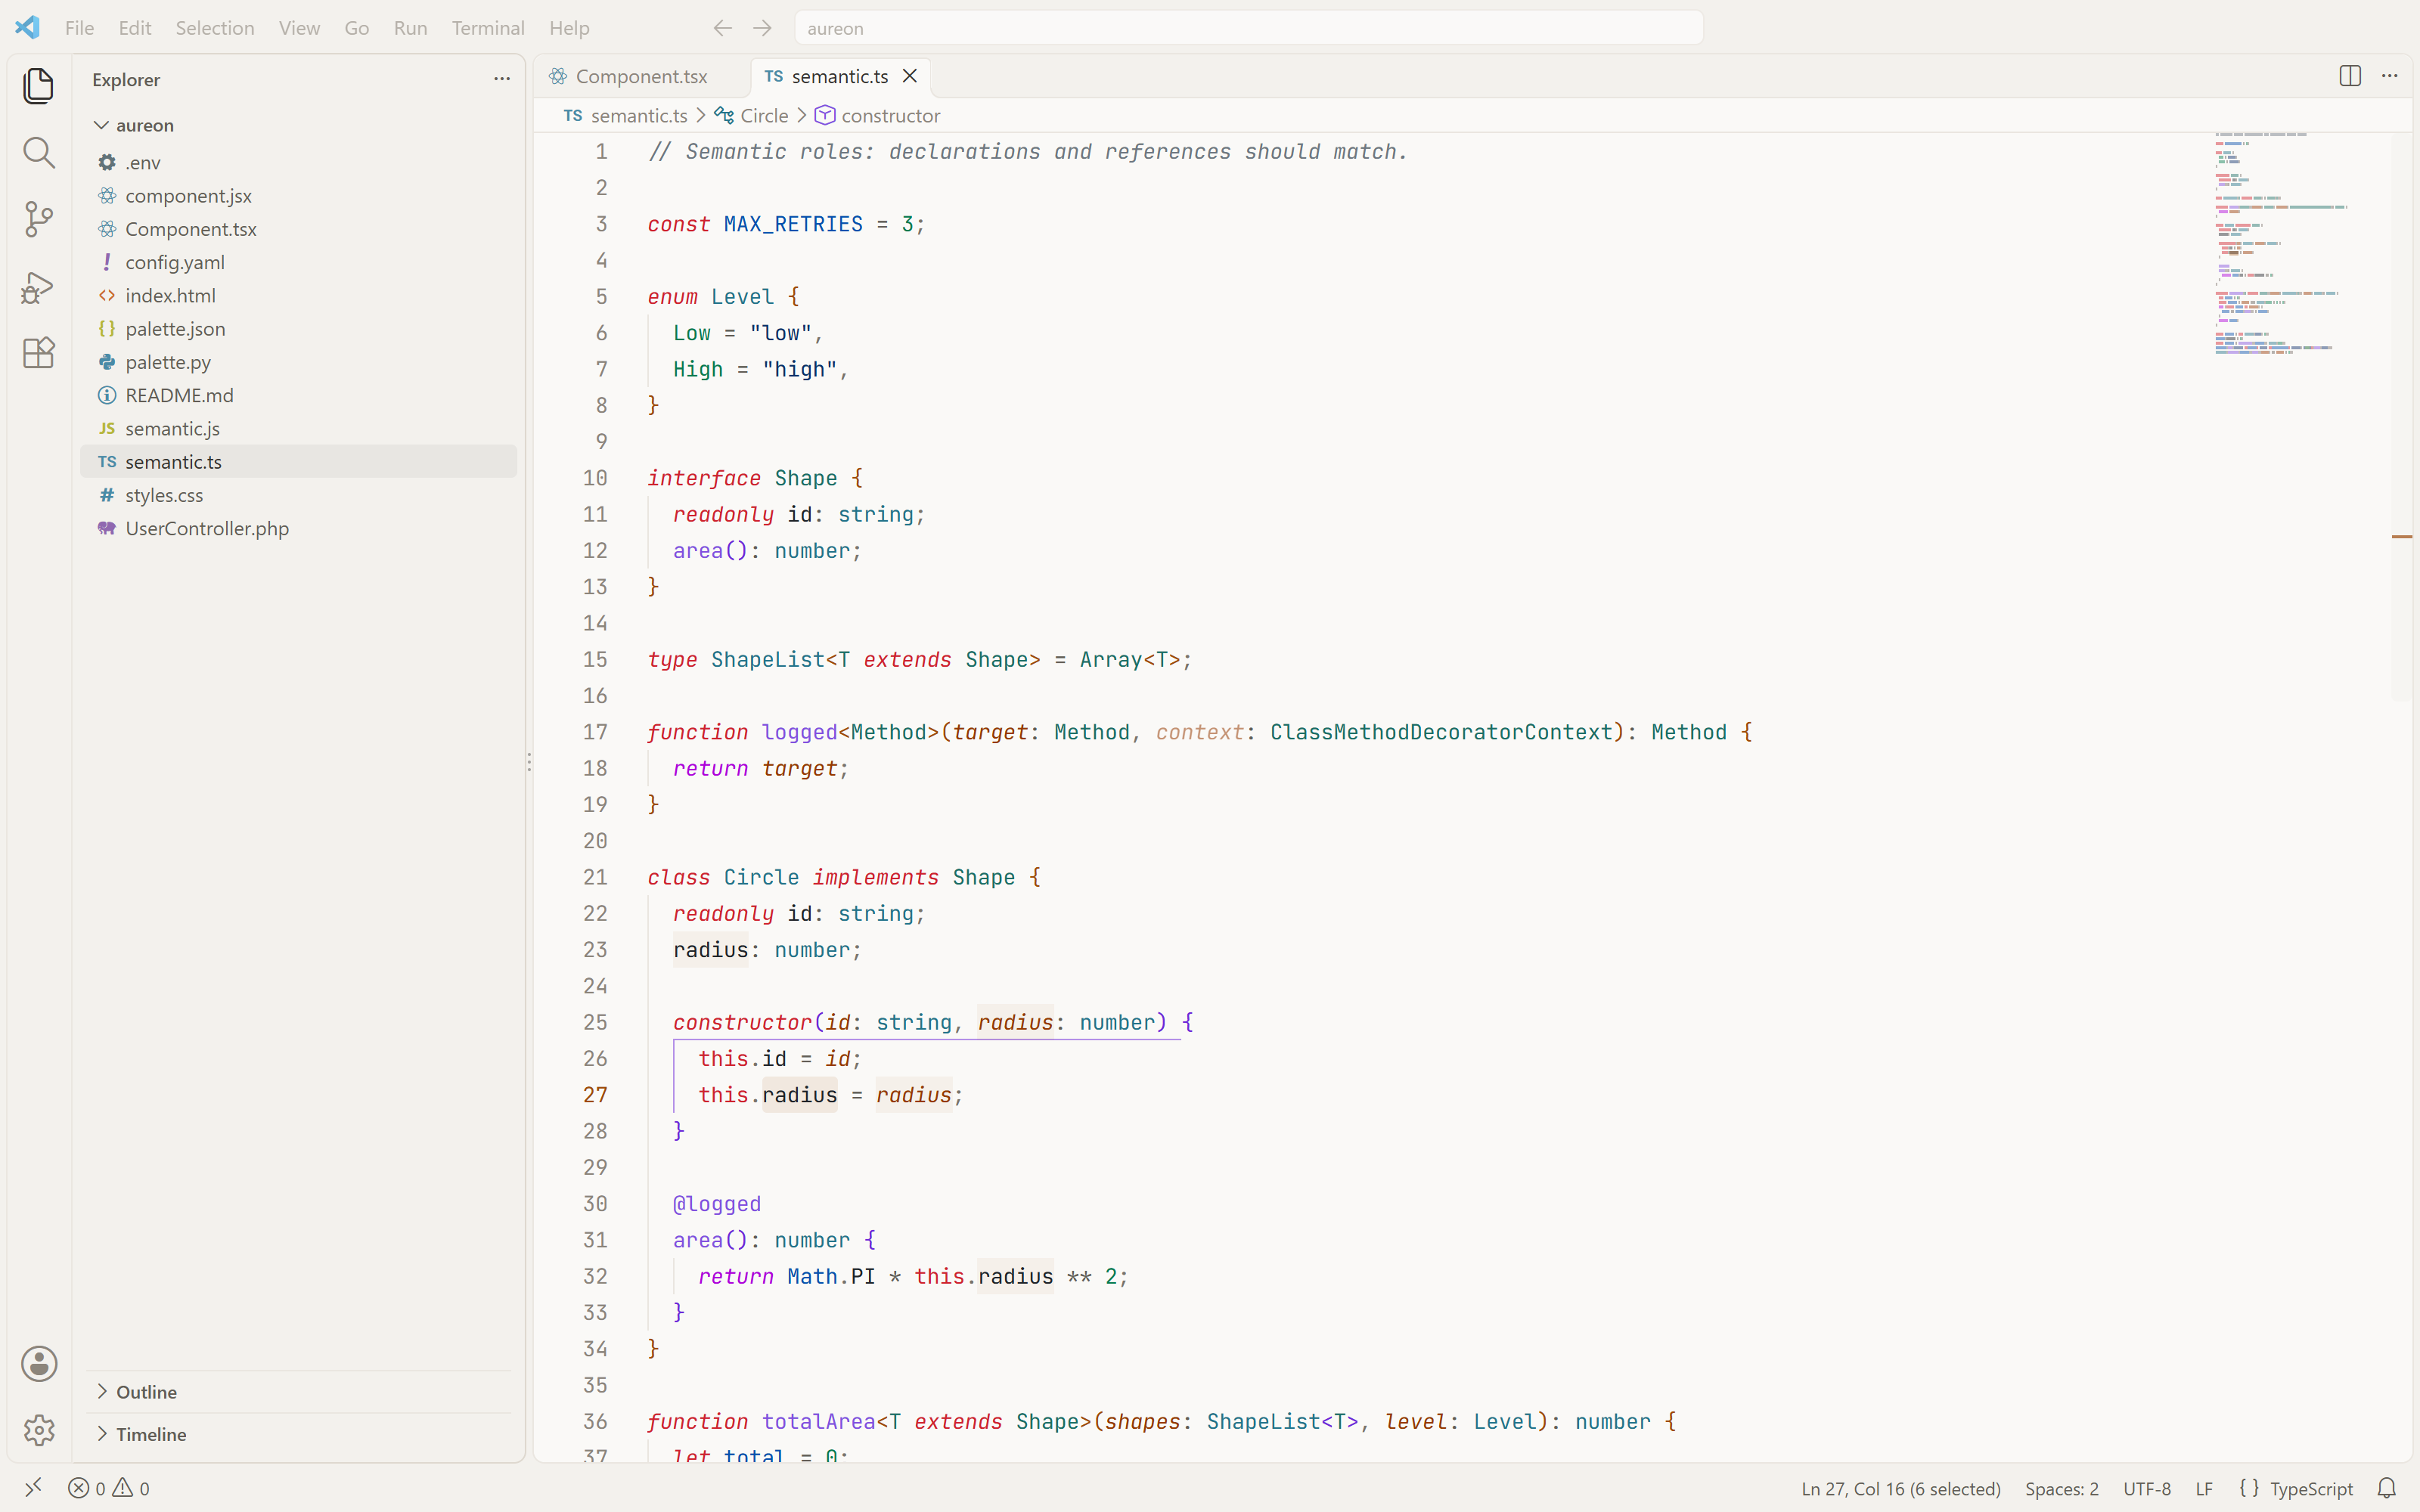2420x1512 pixels.
Task: Open the remote window indicator
Action: coord(33,1488)
